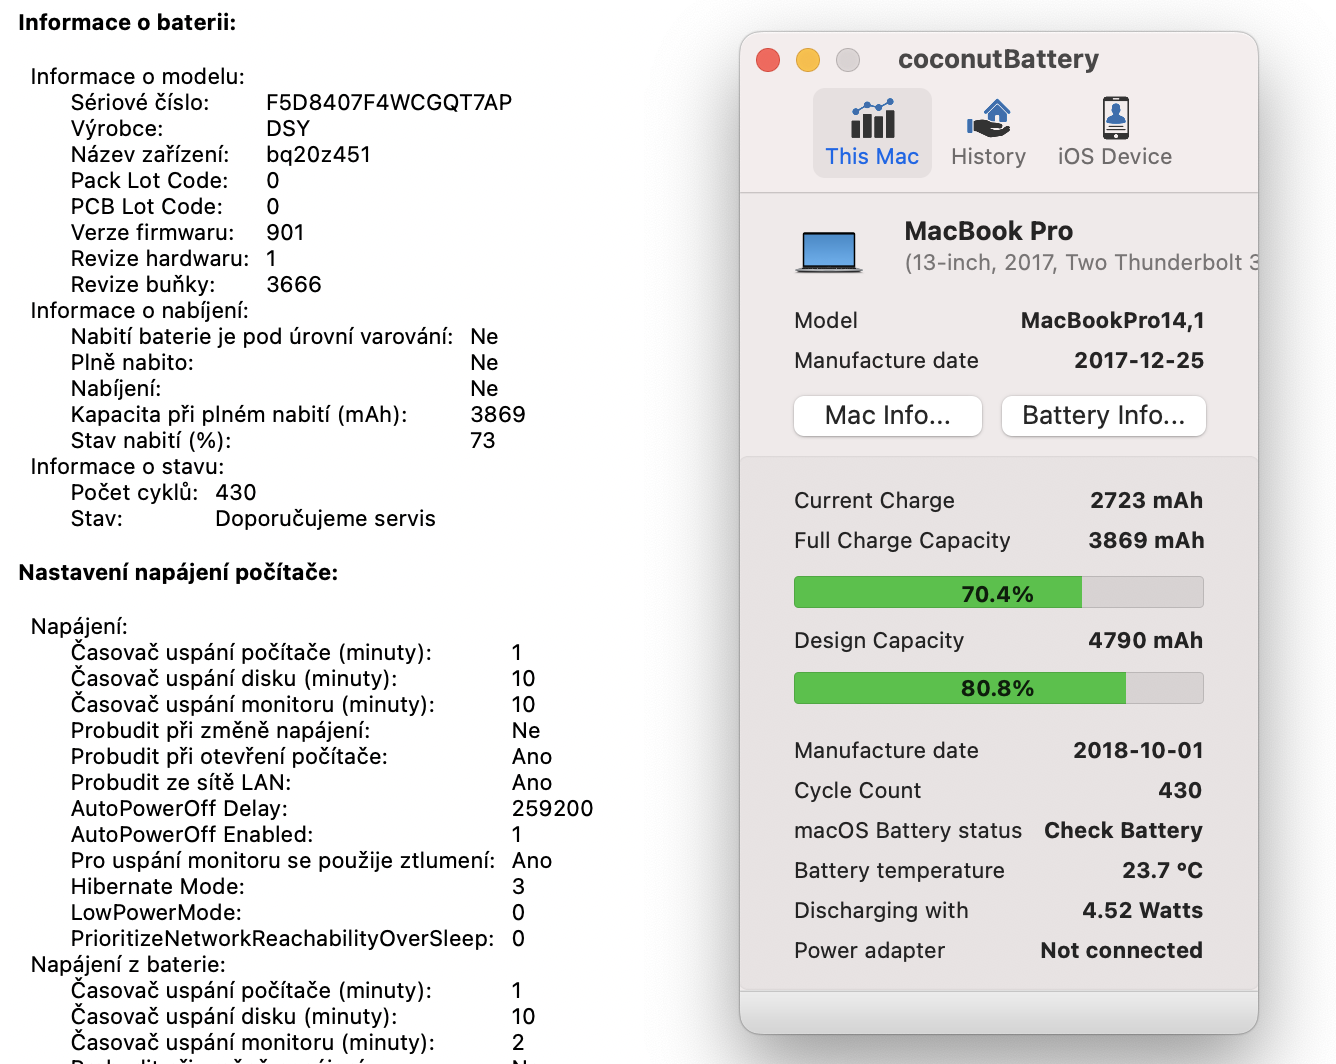1336x1064 pixels.
Task: Click the manufacturer value DSY
Action: [x=288, y=129]
